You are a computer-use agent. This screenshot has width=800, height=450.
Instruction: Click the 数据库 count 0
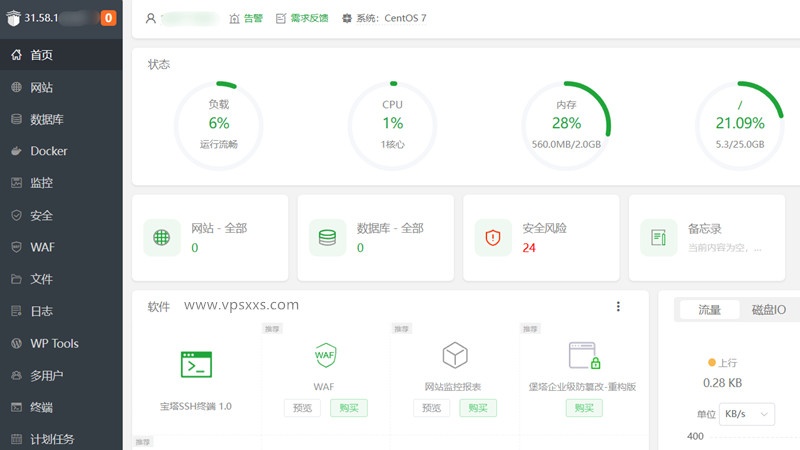pos(360,248)
